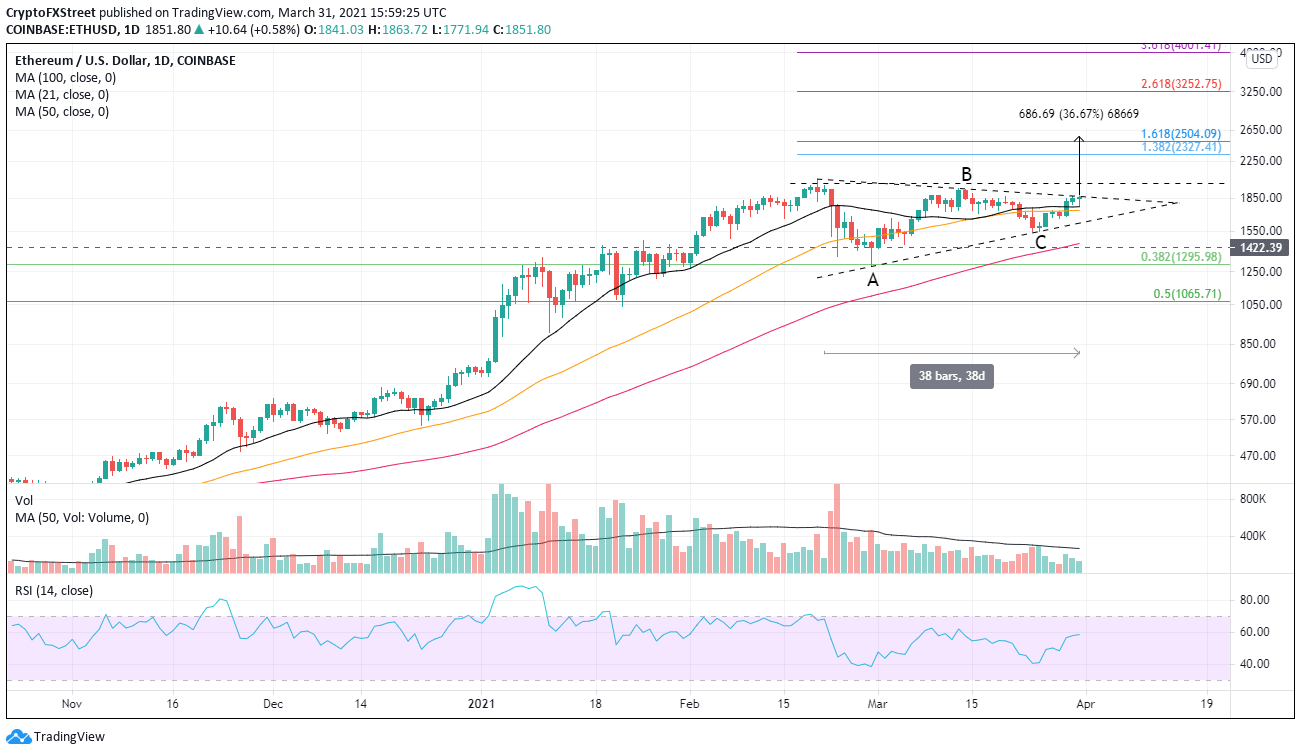Click the 19 date on time axis
This screenshot has width=1301, height=755.
[1207, 704]
